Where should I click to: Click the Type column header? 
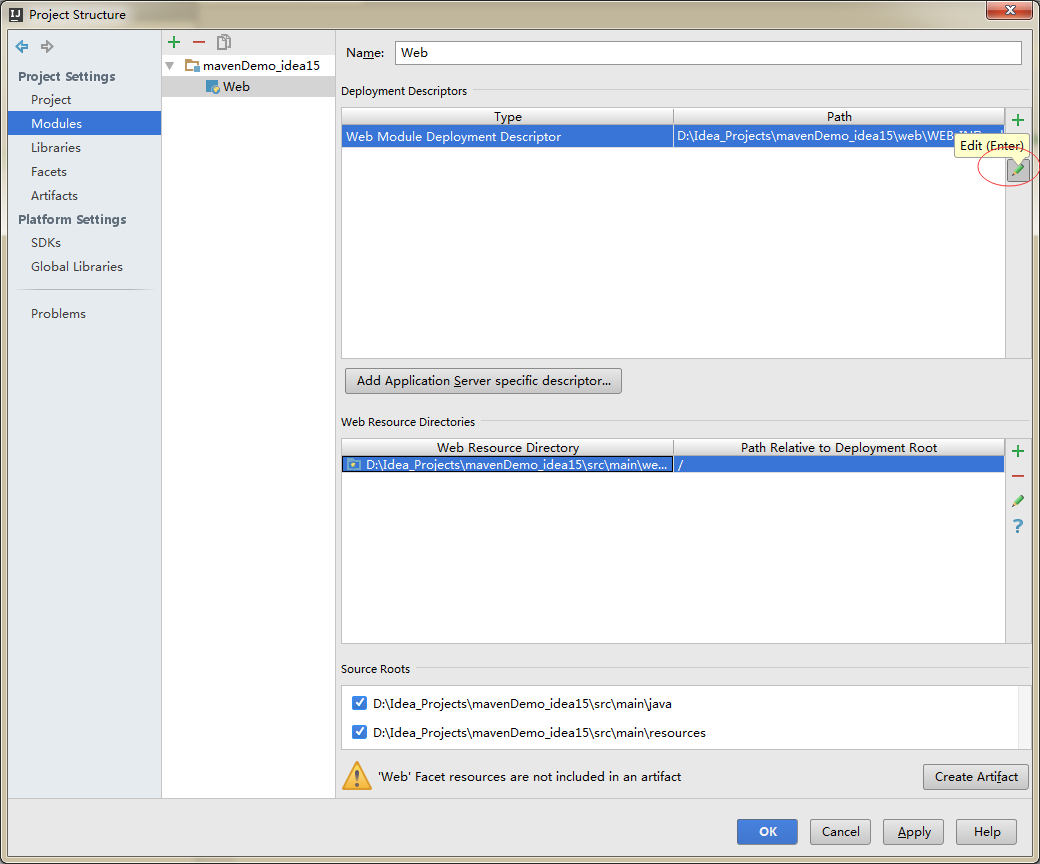[507, 117]
